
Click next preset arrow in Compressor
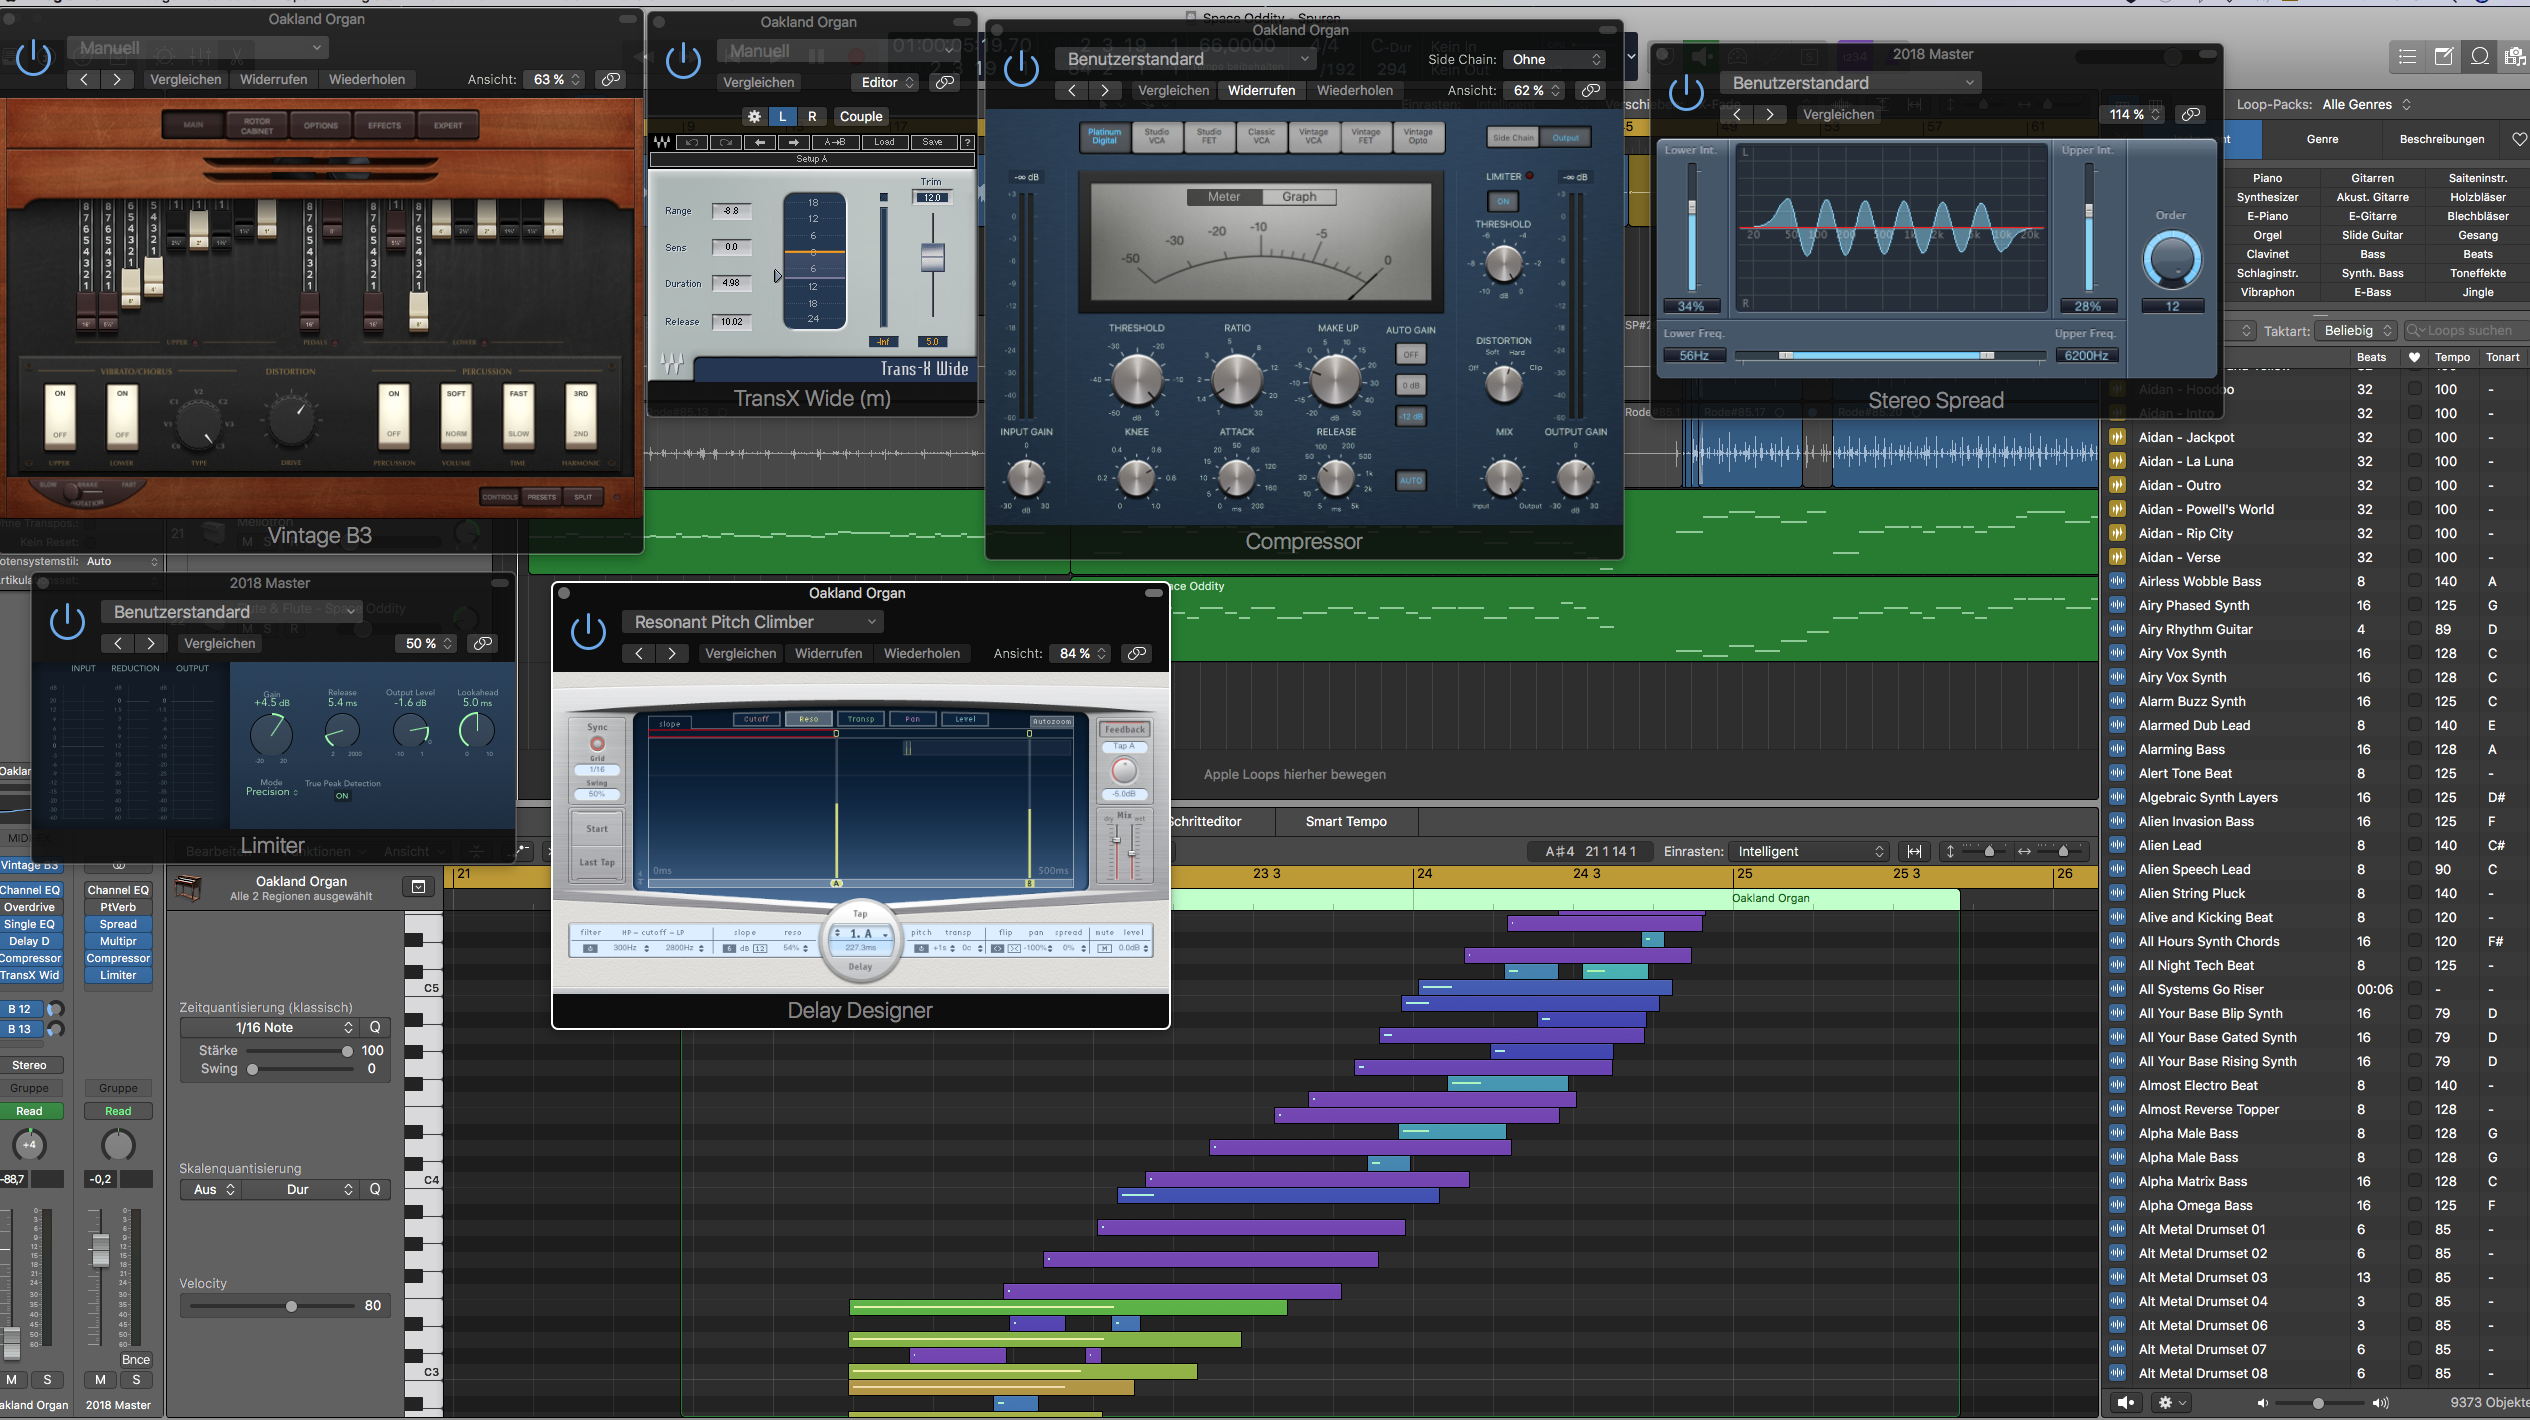pyautogui.click(x=1104, y=90)
